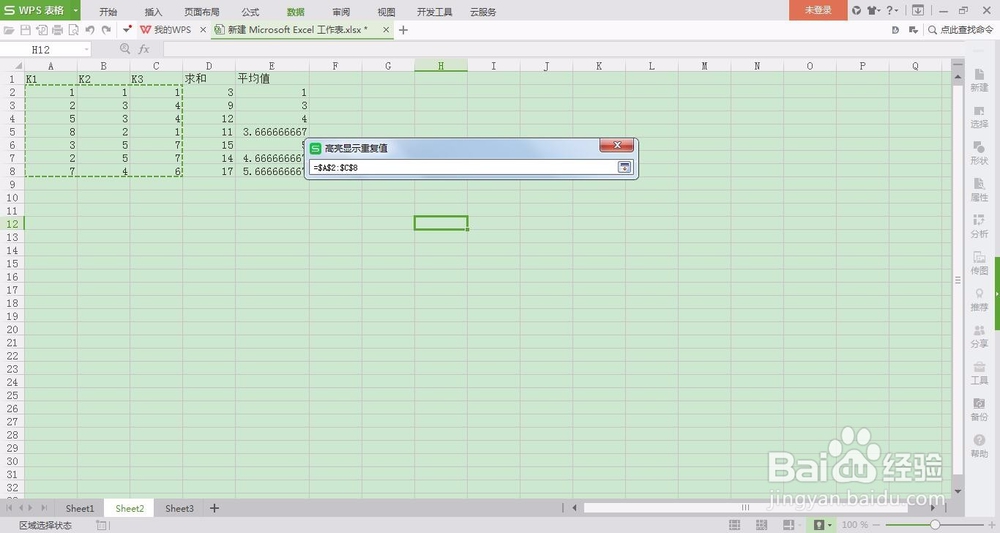Click cell showing 3.666666667
The image size is (1000, 533).
pos(272,131)
